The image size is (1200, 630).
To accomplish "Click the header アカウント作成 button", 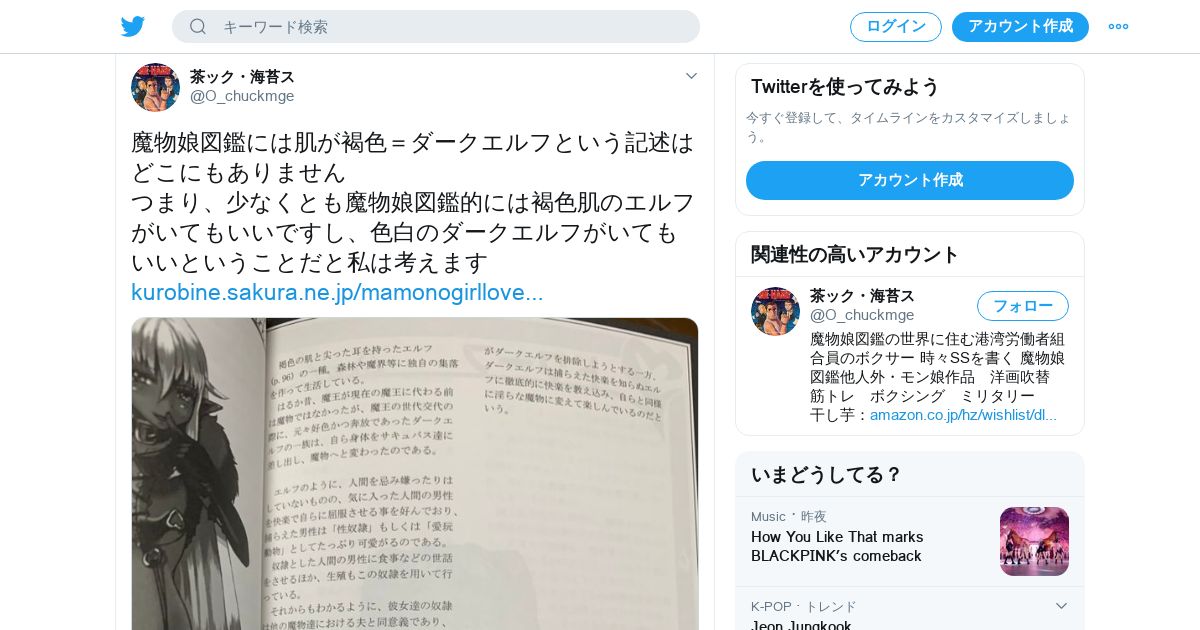I will point(1020,26).
